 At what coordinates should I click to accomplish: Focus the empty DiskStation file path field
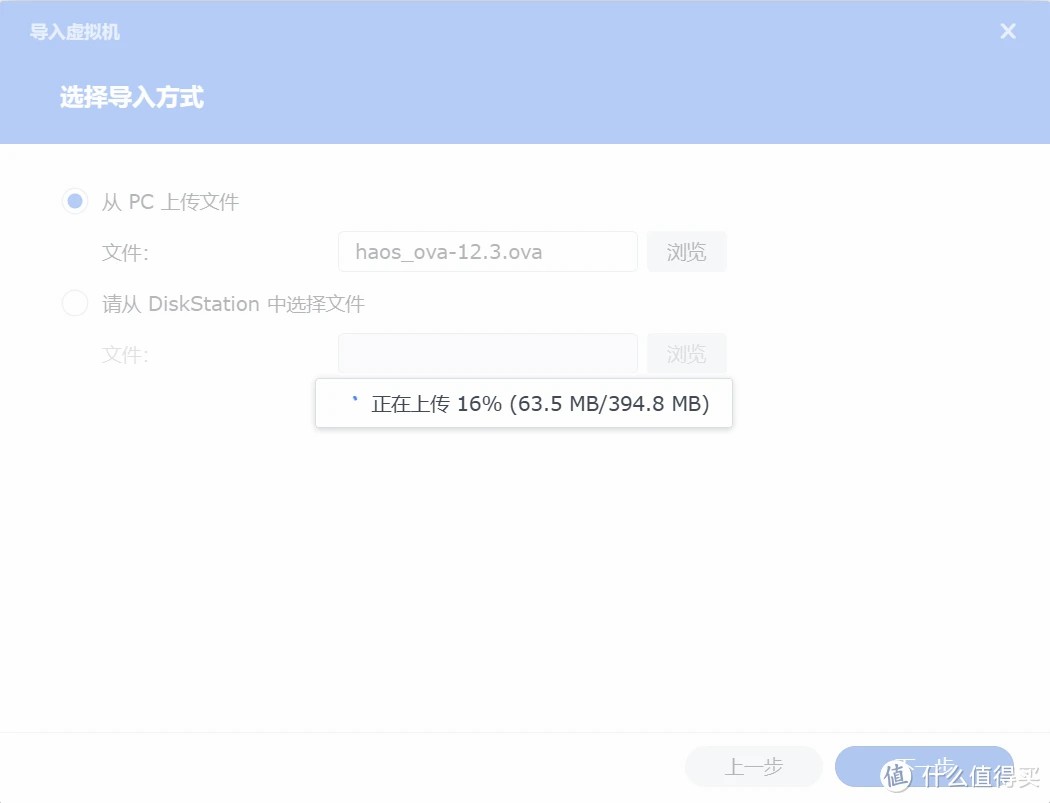(488, 354)
